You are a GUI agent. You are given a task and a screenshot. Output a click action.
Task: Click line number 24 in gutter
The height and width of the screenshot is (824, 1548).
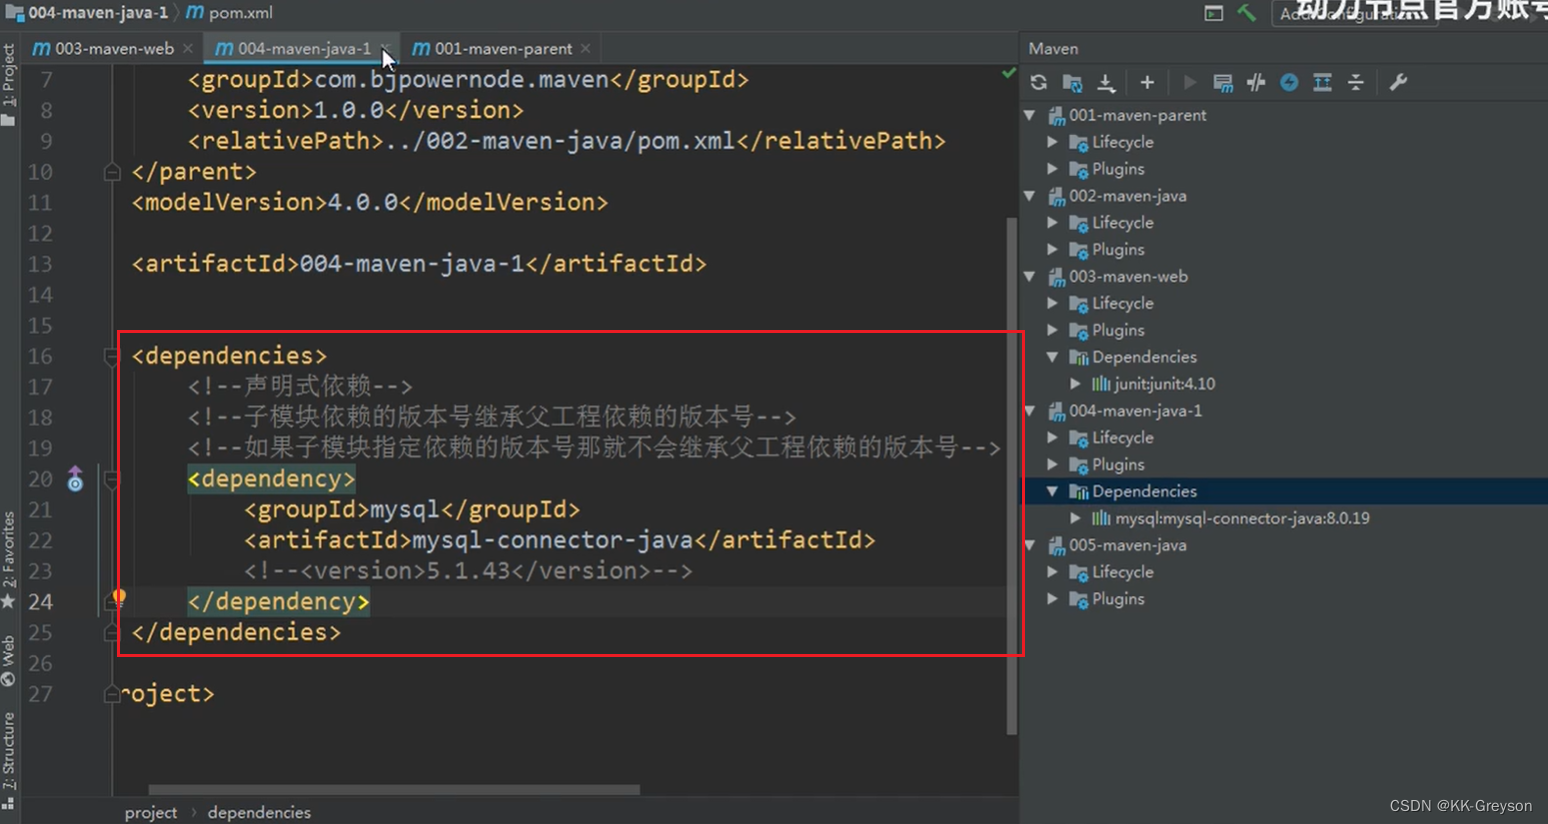[x=40, y=602]
